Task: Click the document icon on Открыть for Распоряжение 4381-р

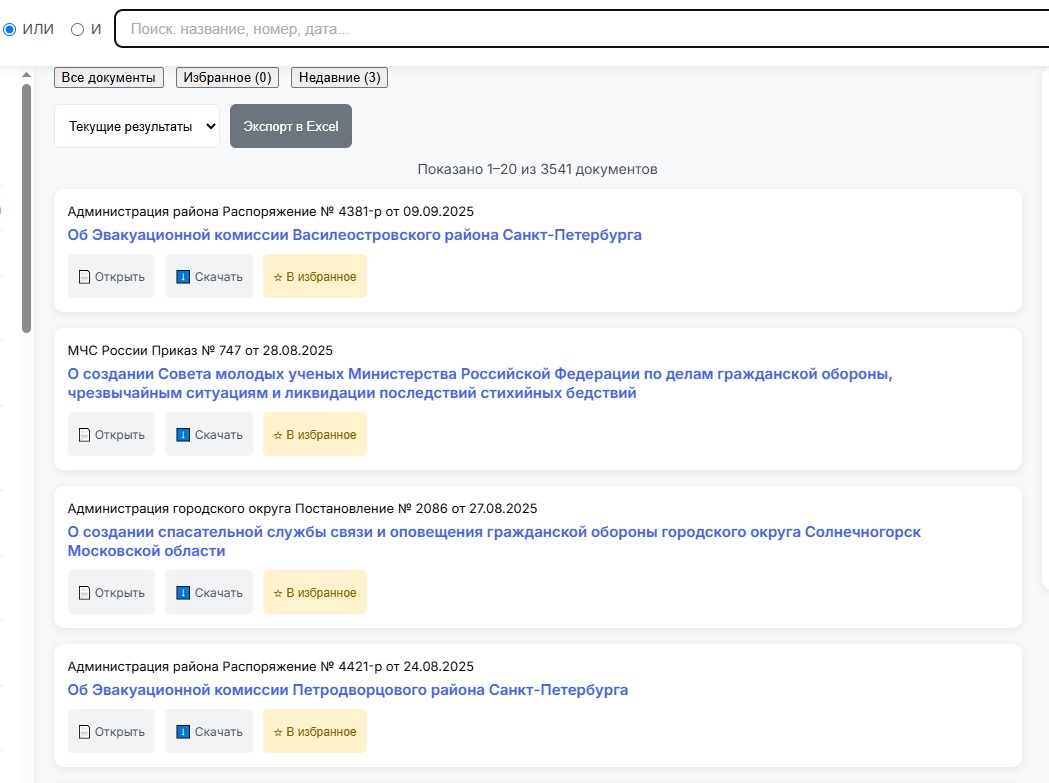Action: [x=84, y=277]
